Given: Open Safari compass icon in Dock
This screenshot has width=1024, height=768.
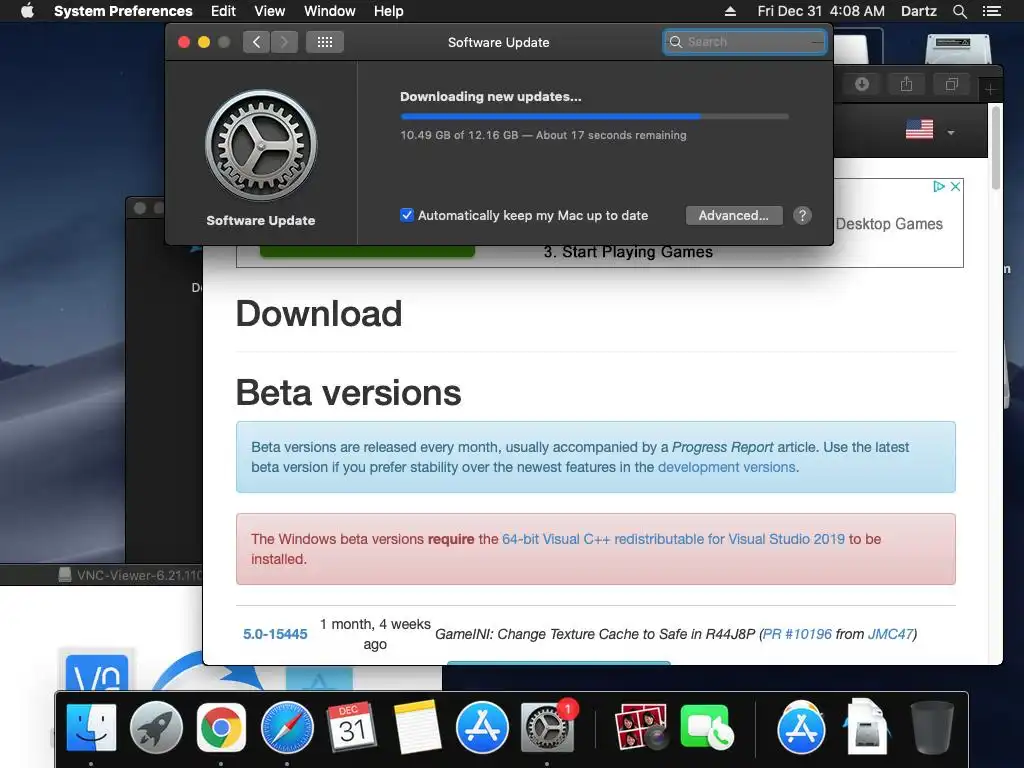Looking at the screenshot, I should pos(287,728).
